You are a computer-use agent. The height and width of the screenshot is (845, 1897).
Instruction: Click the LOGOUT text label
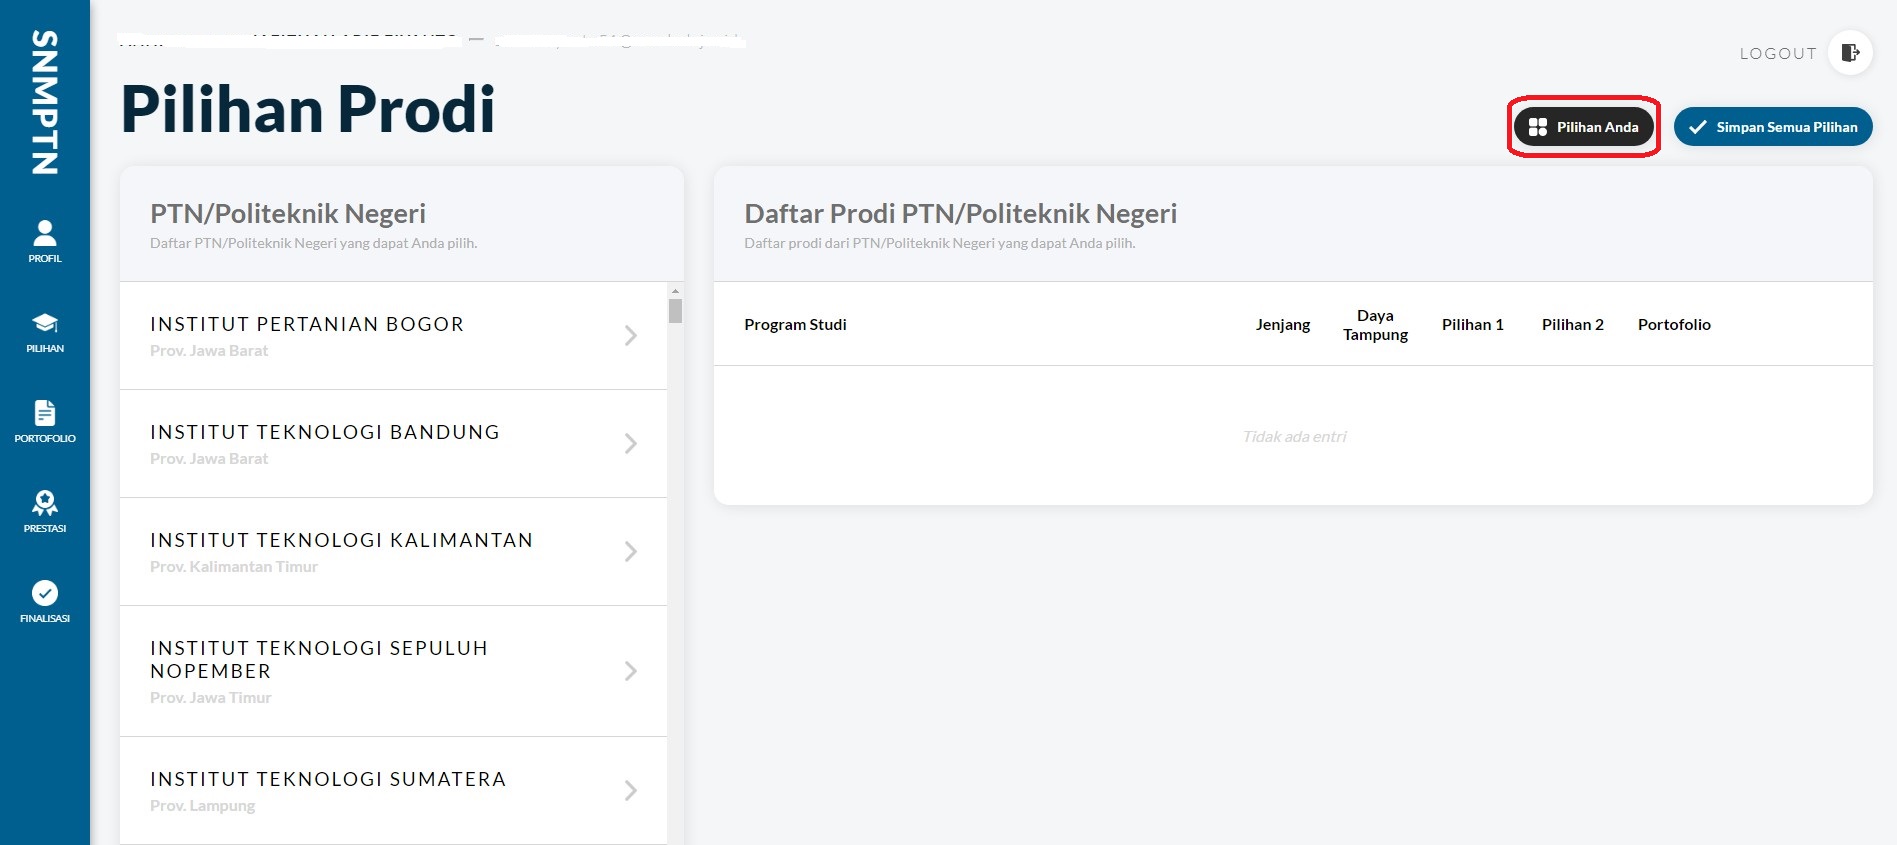pyautogui.click(x=1778, y=54)
